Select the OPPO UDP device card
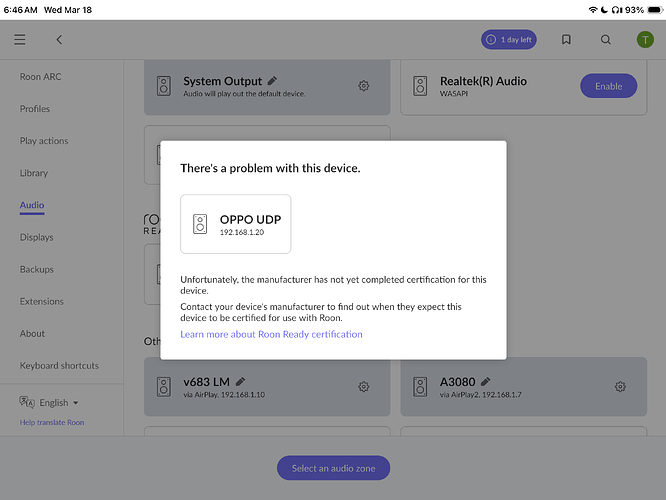 (x=236, y=224)
